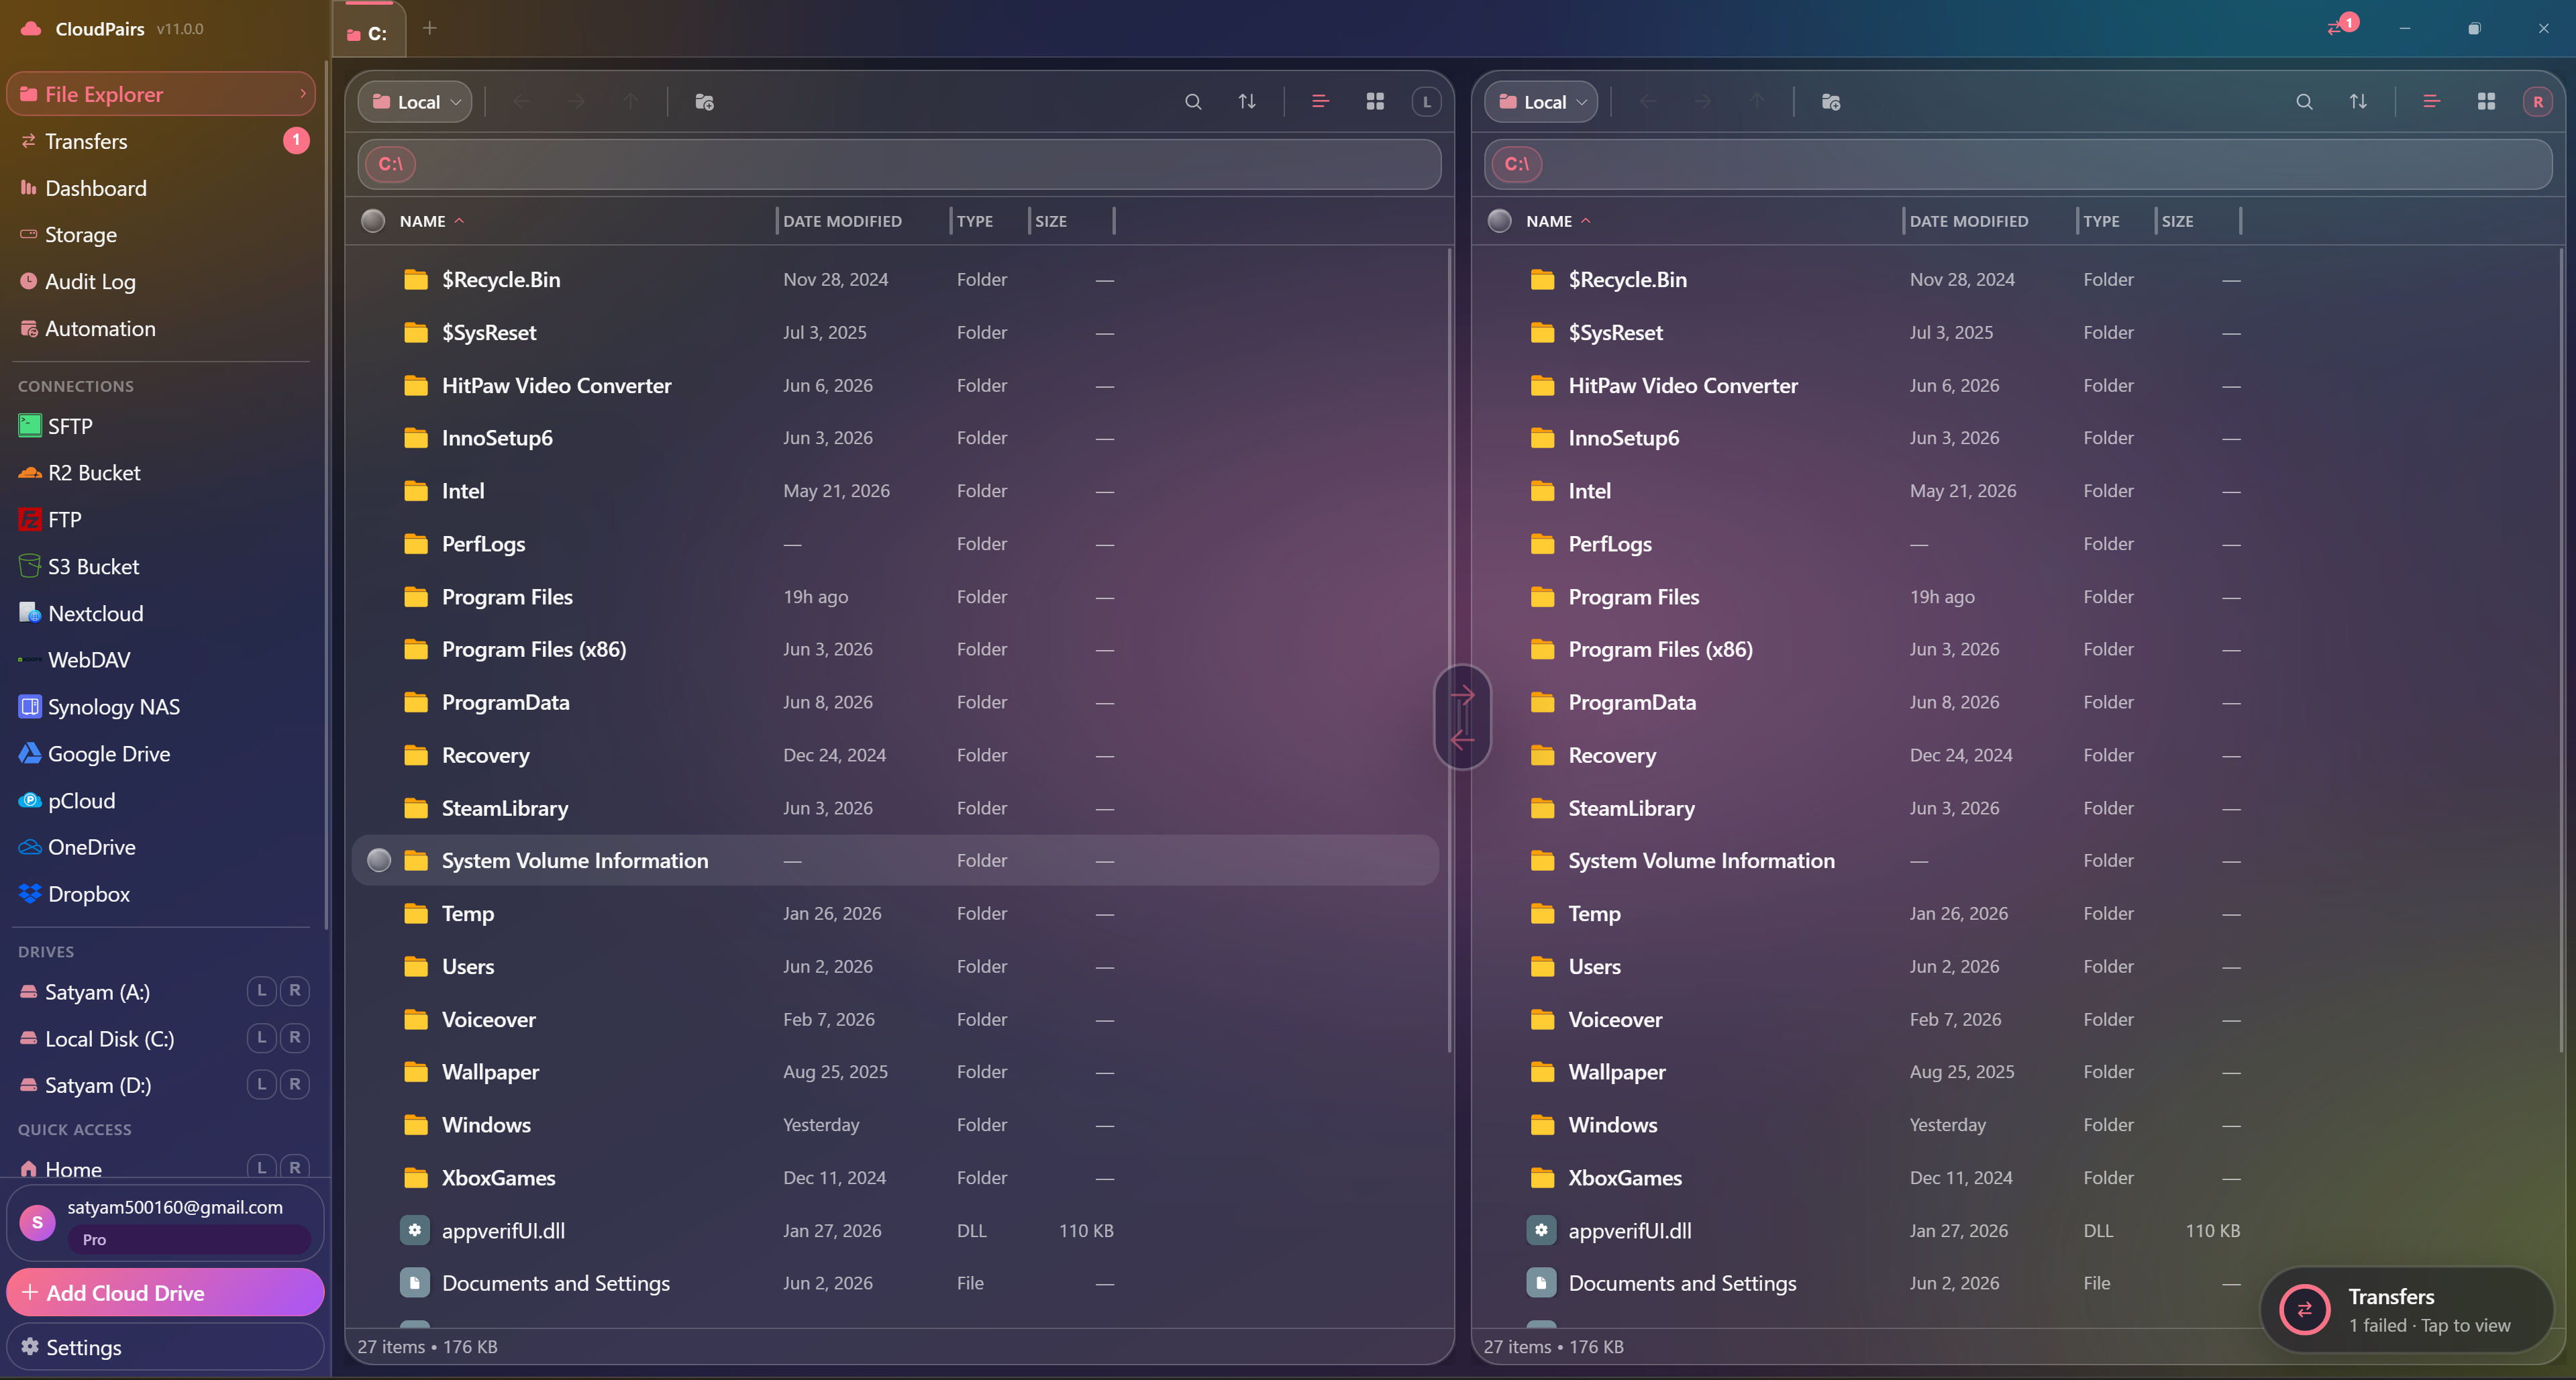
Task: Expand the File Explorer chevron
Action: click(303, 94)
